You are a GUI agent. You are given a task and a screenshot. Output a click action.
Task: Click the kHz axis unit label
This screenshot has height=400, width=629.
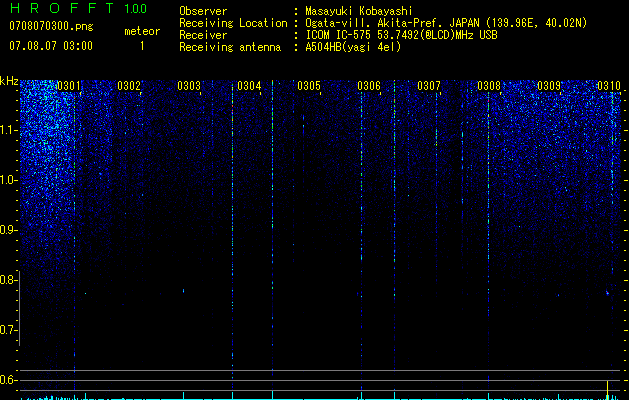[x=9, y=81]
